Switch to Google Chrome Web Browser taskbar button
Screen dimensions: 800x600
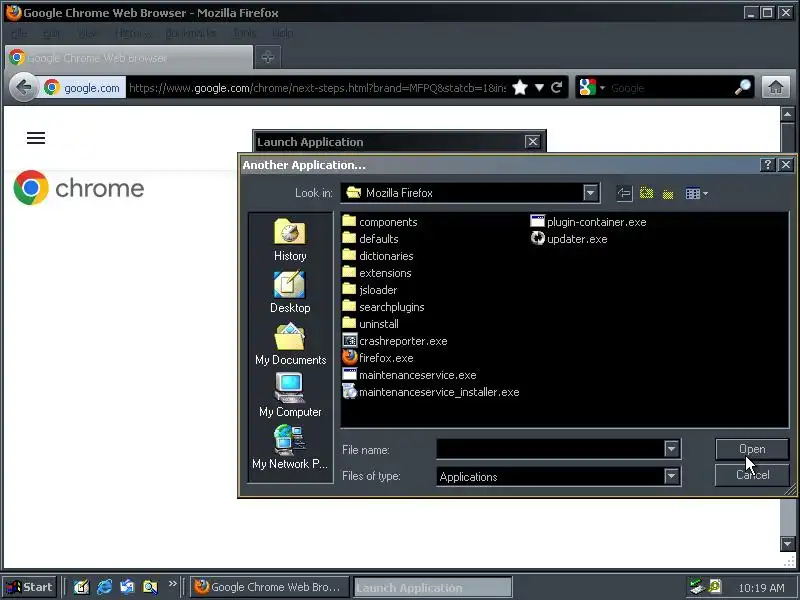click(x=269, y=587)
